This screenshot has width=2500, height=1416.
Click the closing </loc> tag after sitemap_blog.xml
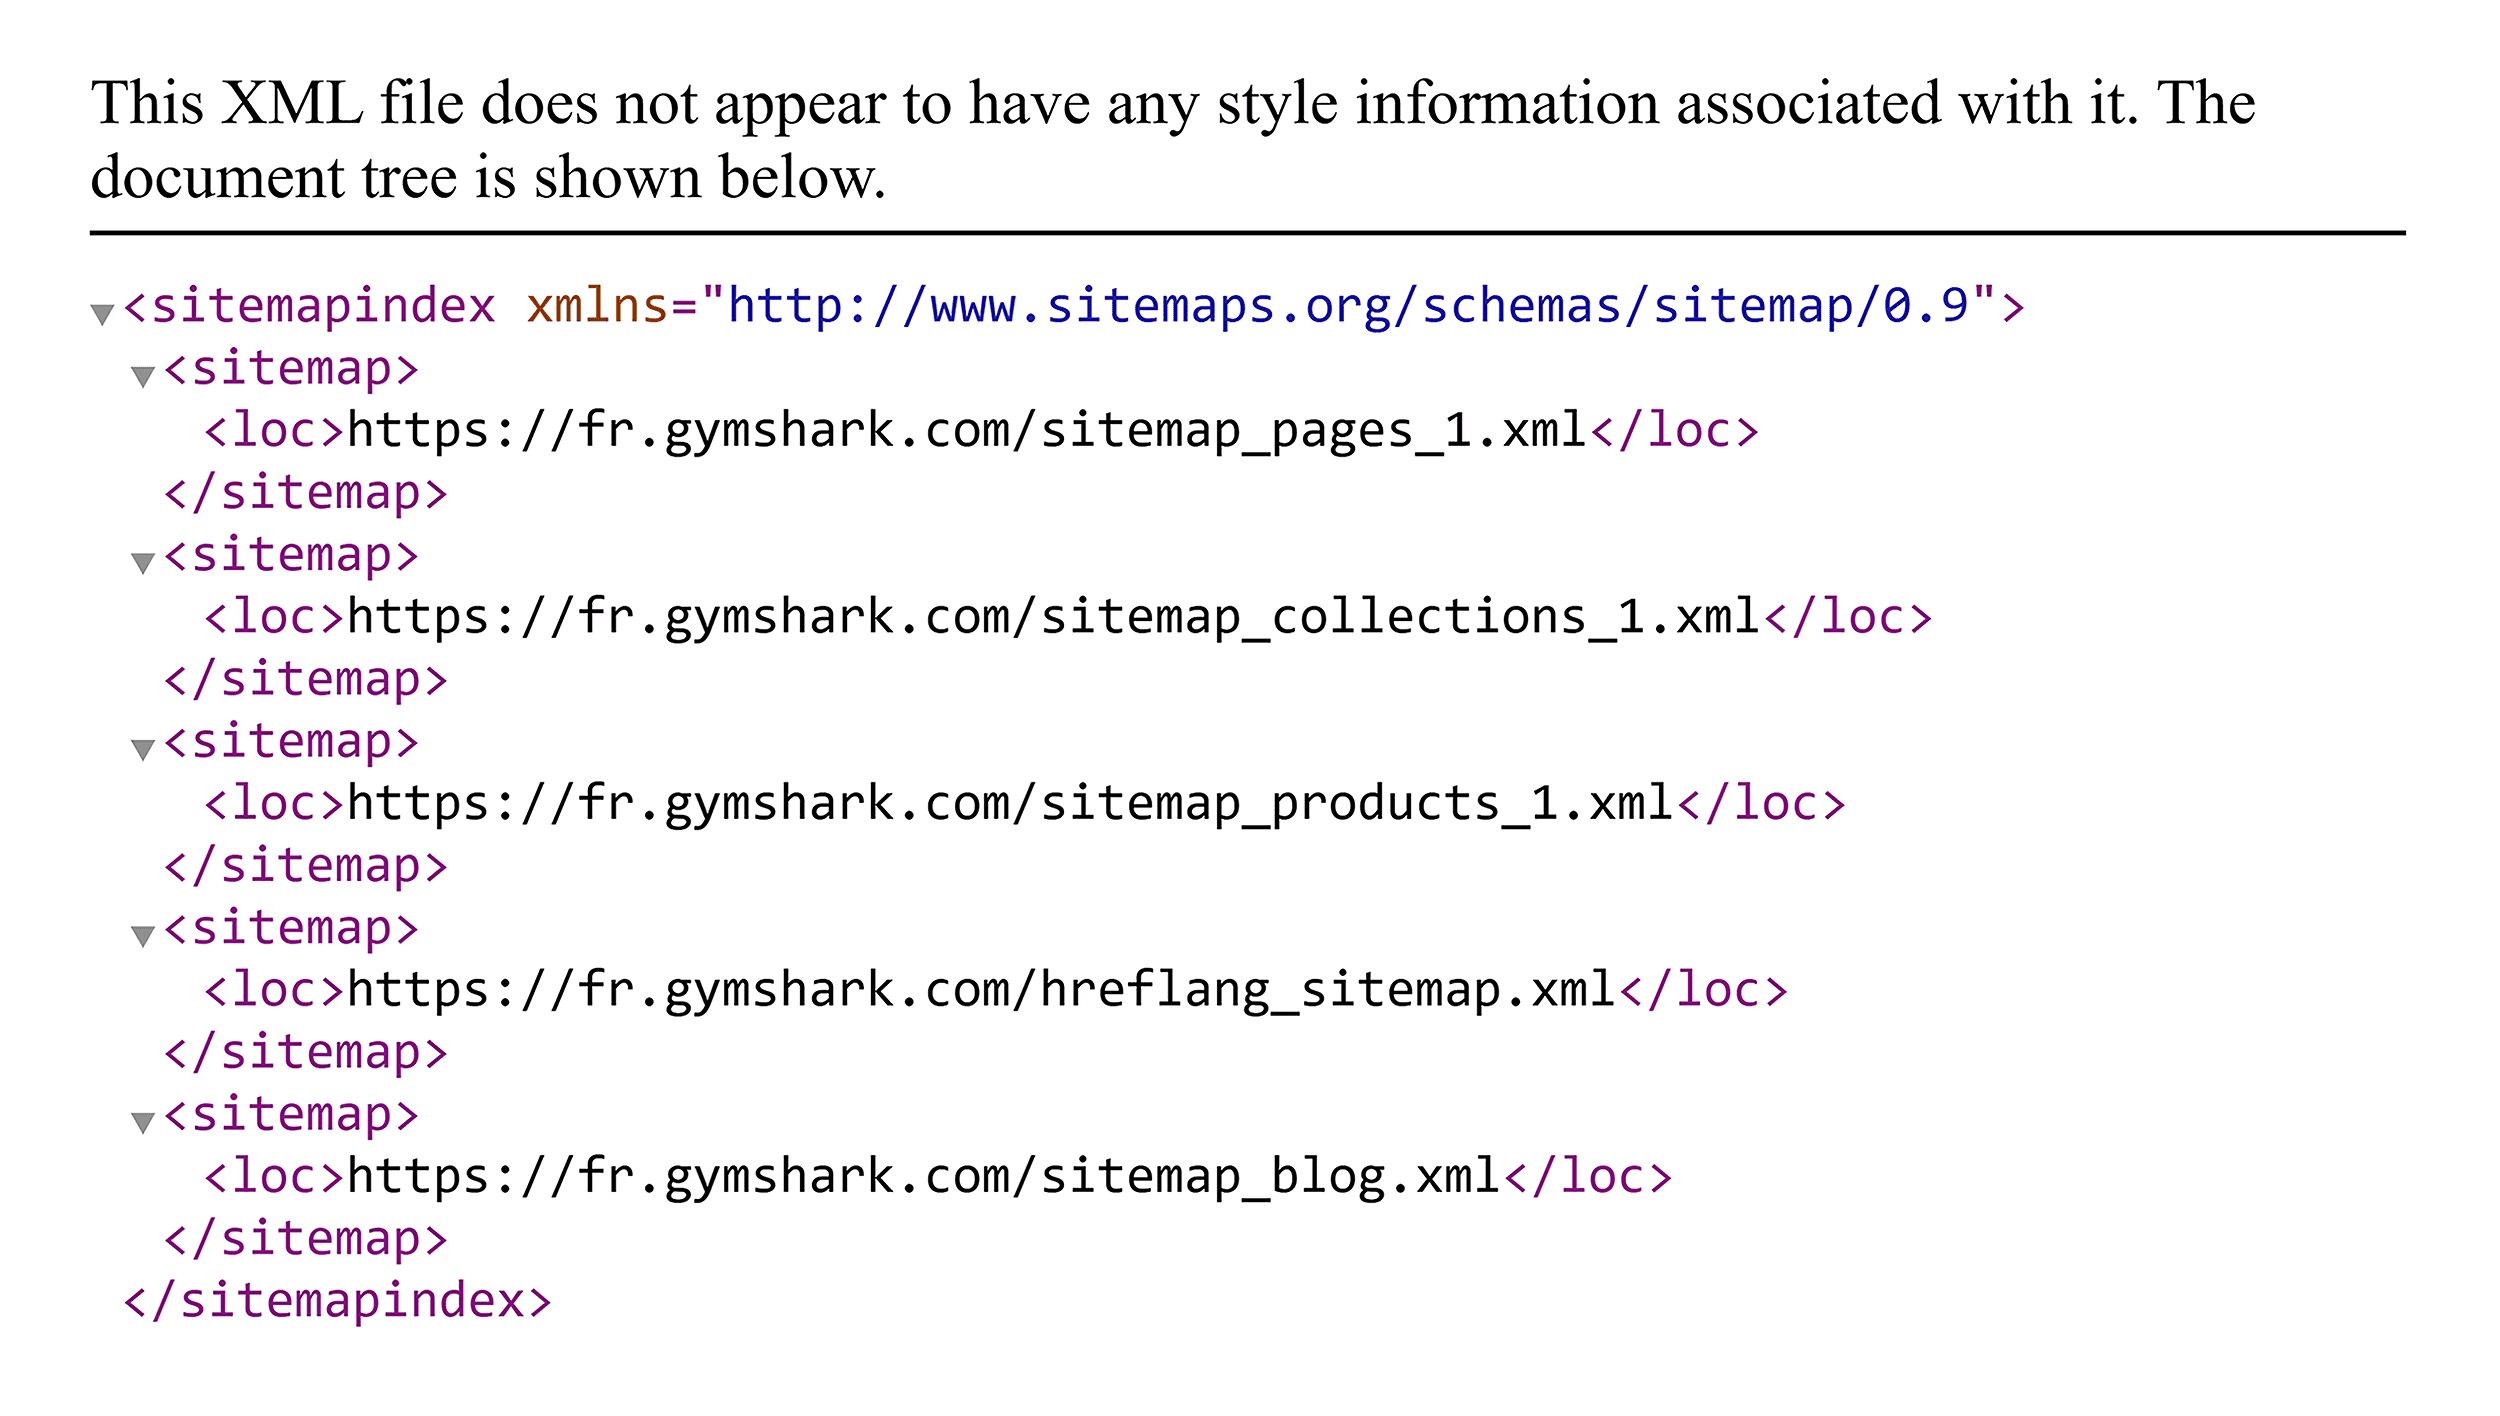tap(1588, 1177)
